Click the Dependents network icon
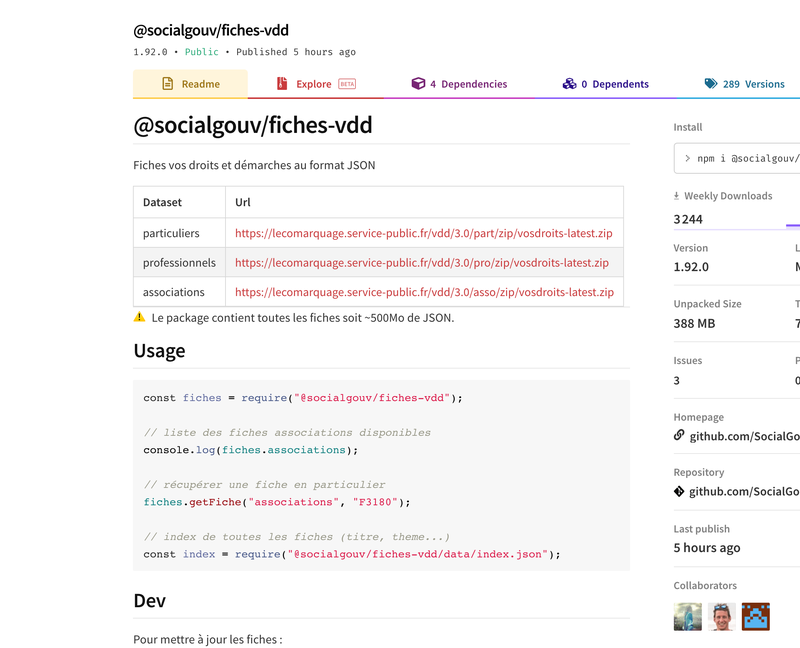Image resolution: width=800 pixels, height=648 pixels. tap(570, 84)
